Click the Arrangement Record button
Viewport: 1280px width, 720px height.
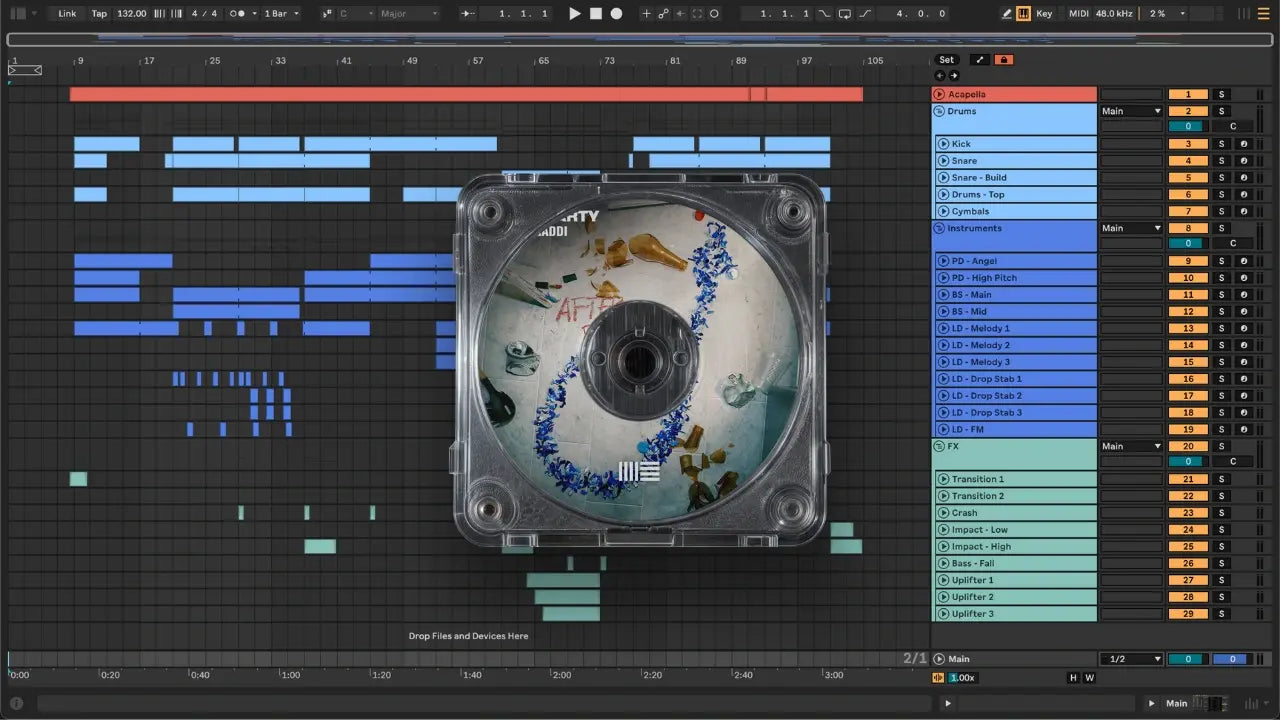coord(616,14)
